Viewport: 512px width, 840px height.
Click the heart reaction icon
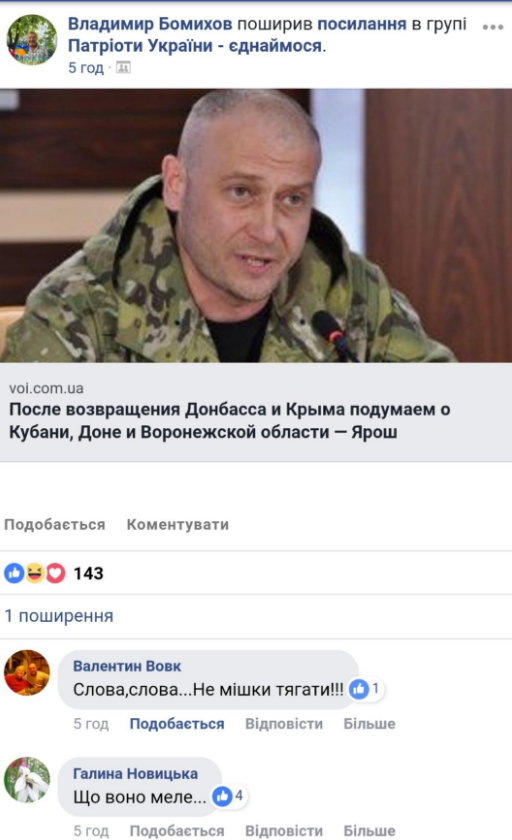(55, 573)
